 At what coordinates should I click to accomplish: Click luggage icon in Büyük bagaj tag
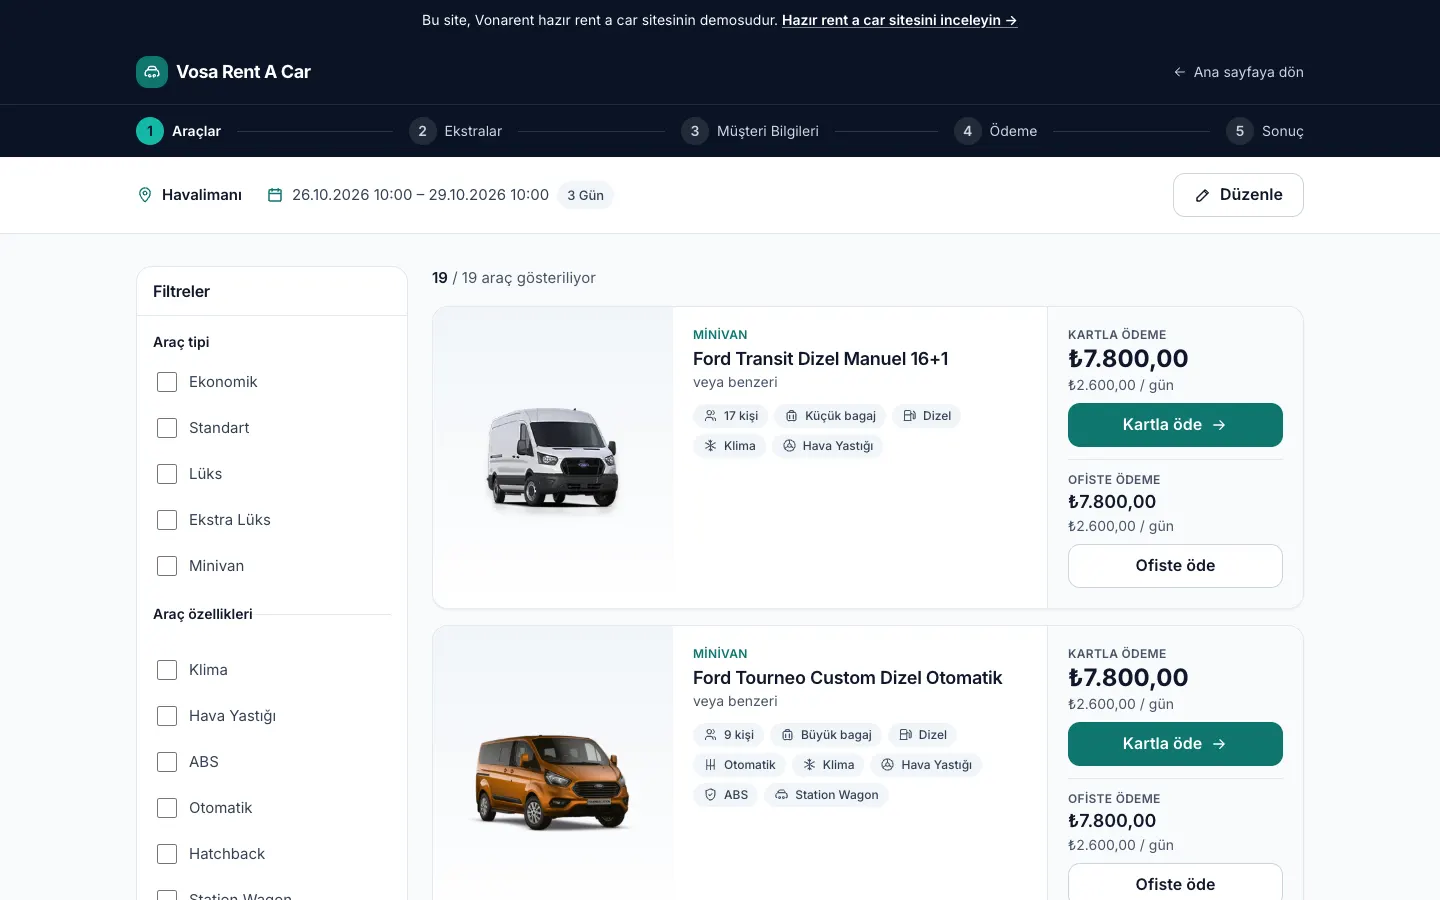(x=787, y=735)
